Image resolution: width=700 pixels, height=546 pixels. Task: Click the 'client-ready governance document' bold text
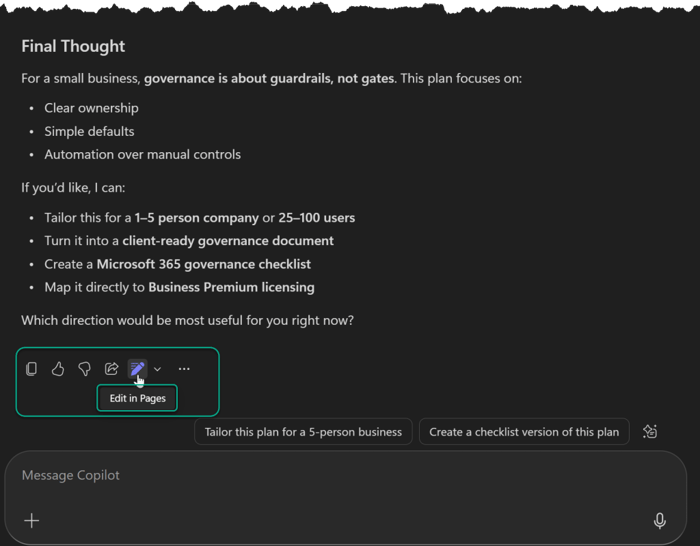(228, 241)
